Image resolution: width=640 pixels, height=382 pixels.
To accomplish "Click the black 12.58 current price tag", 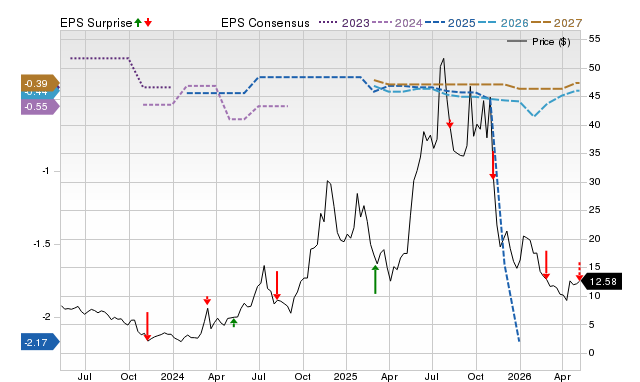I will 602,282.
